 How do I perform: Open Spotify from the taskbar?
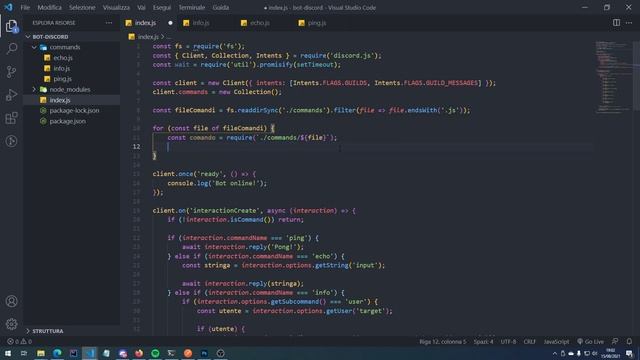click(155, 353)
